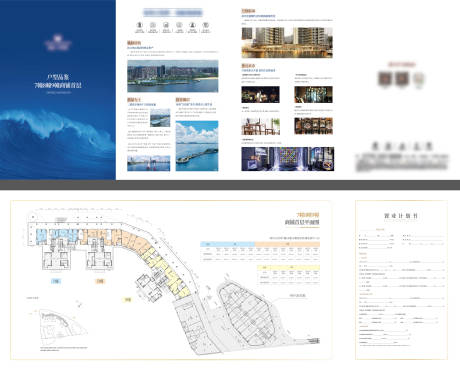The image size is (460, 370).
Task: Click the orange 8幢 building label
Action: click(100, 281)
